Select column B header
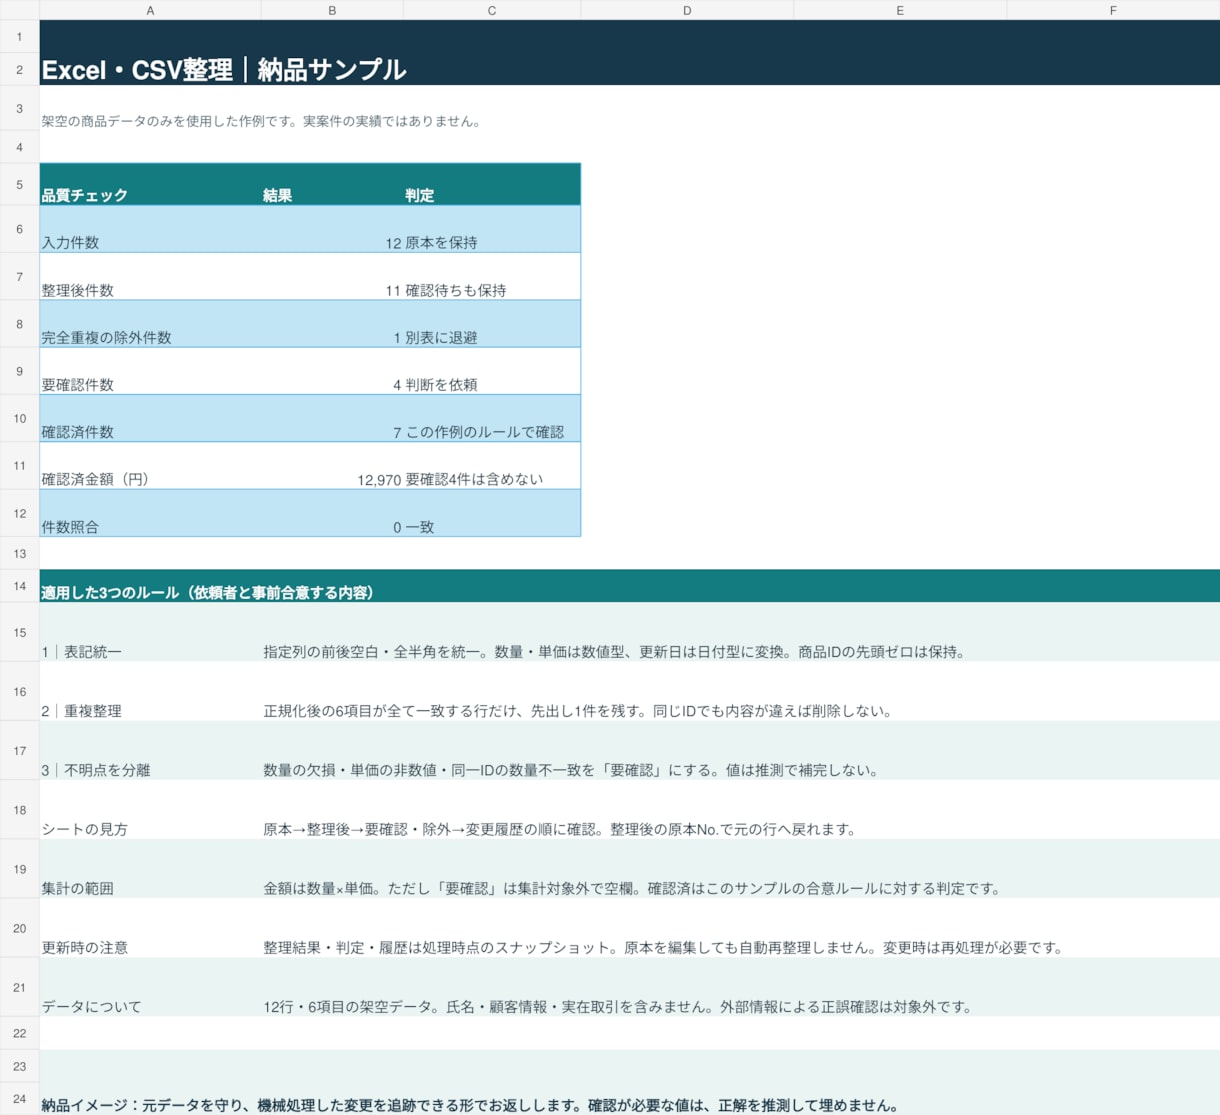 tap(332, 10)
